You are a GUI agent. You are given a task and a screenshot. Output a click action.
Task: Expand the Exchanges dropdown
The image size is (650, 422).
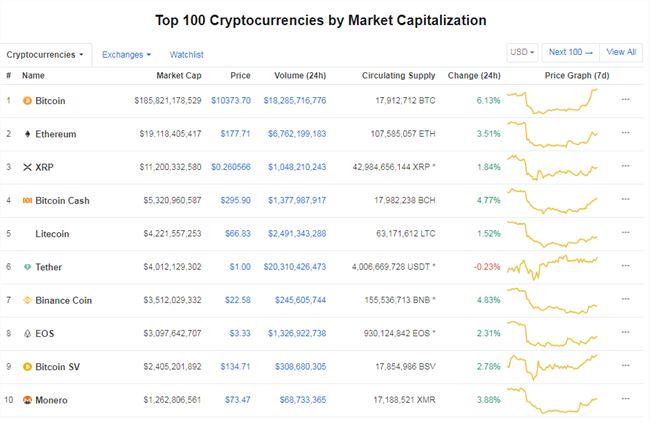click(126, 55)
